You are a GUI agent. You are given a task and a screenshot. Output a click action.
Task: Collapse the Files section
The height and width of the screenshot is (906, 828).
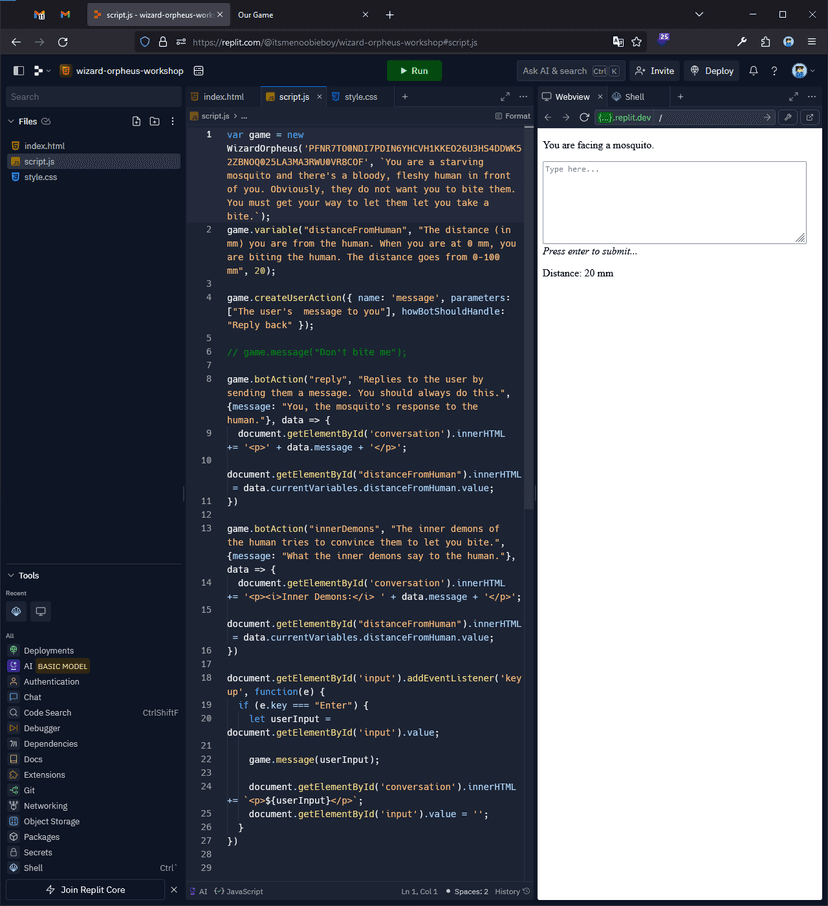[x=11, y=121]
